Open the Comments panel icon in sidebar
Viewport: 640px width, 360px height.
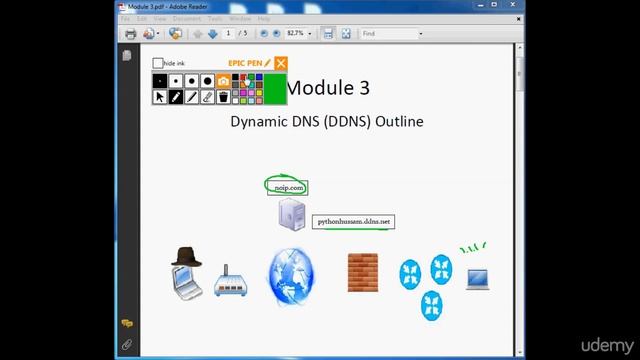[x=127, y=324]
